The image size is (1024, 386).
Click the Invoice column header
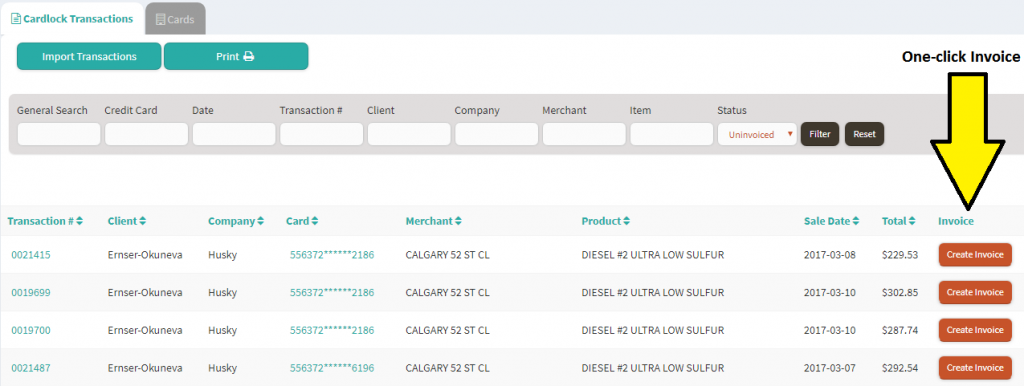(x=955, y=221)
